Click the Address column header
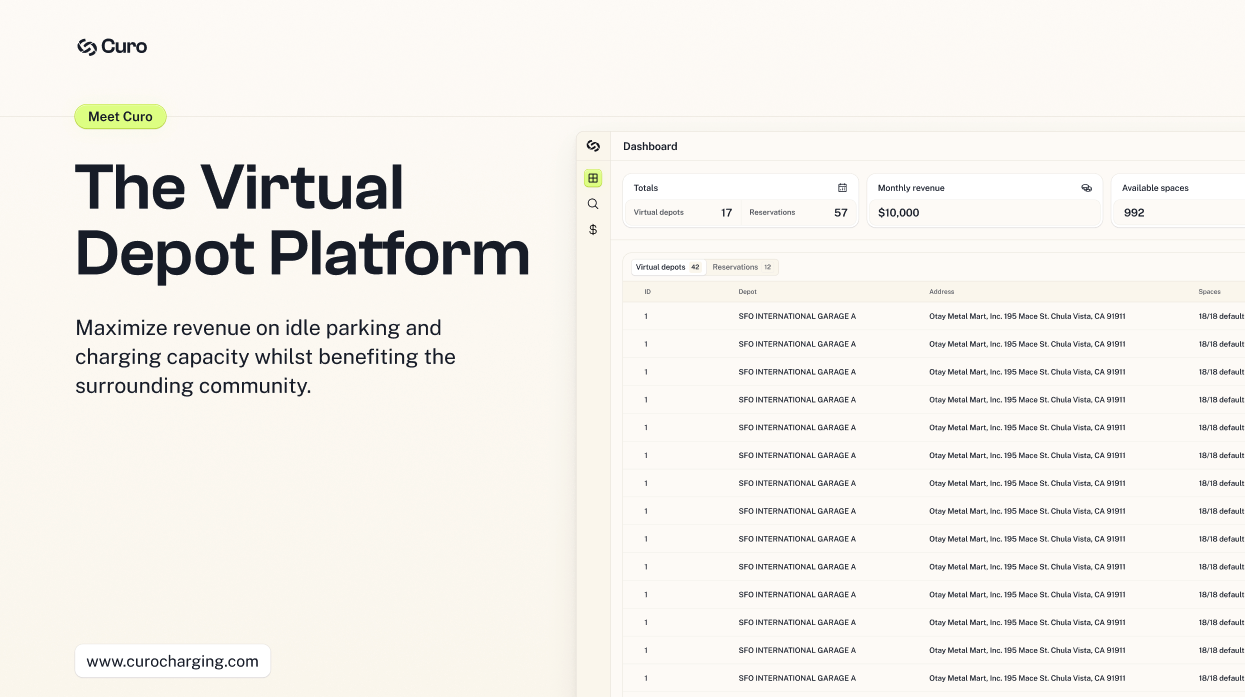 point(941,292)
